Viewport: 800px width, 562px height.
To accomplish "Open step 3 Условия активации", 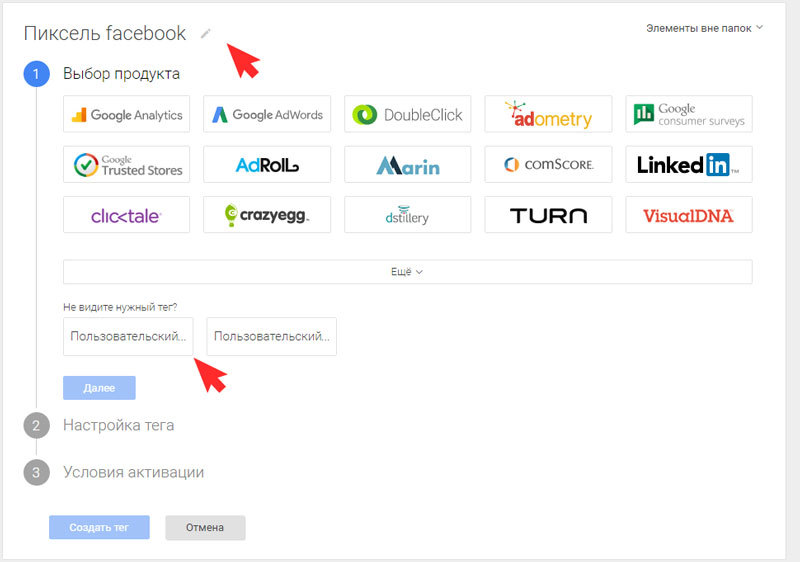I will [133, 472].
